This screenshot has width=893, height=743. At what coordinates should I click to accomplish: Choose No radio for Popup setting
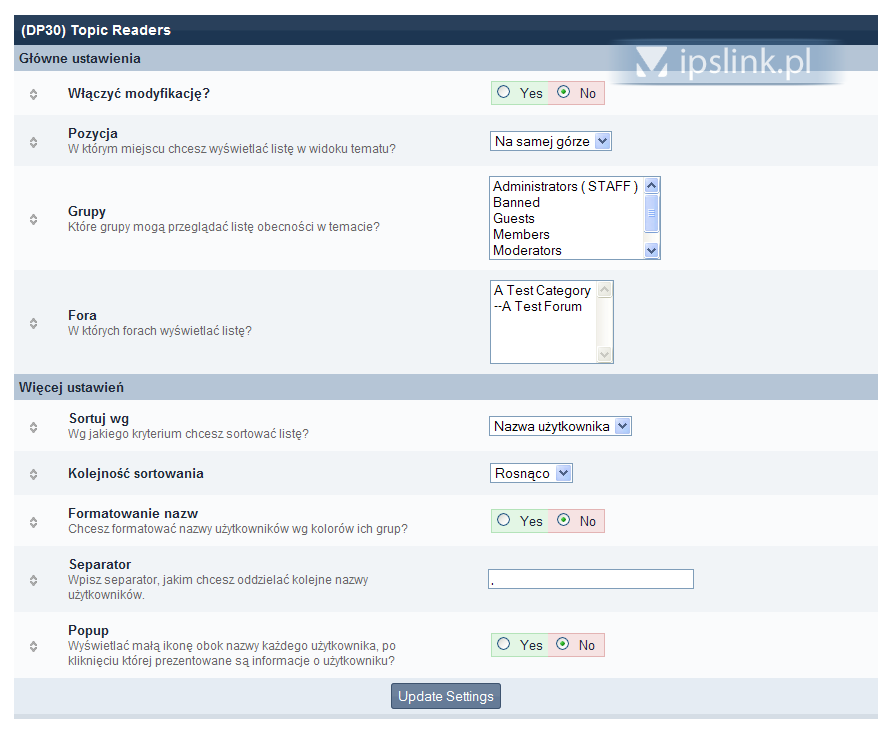click(563, 645)
